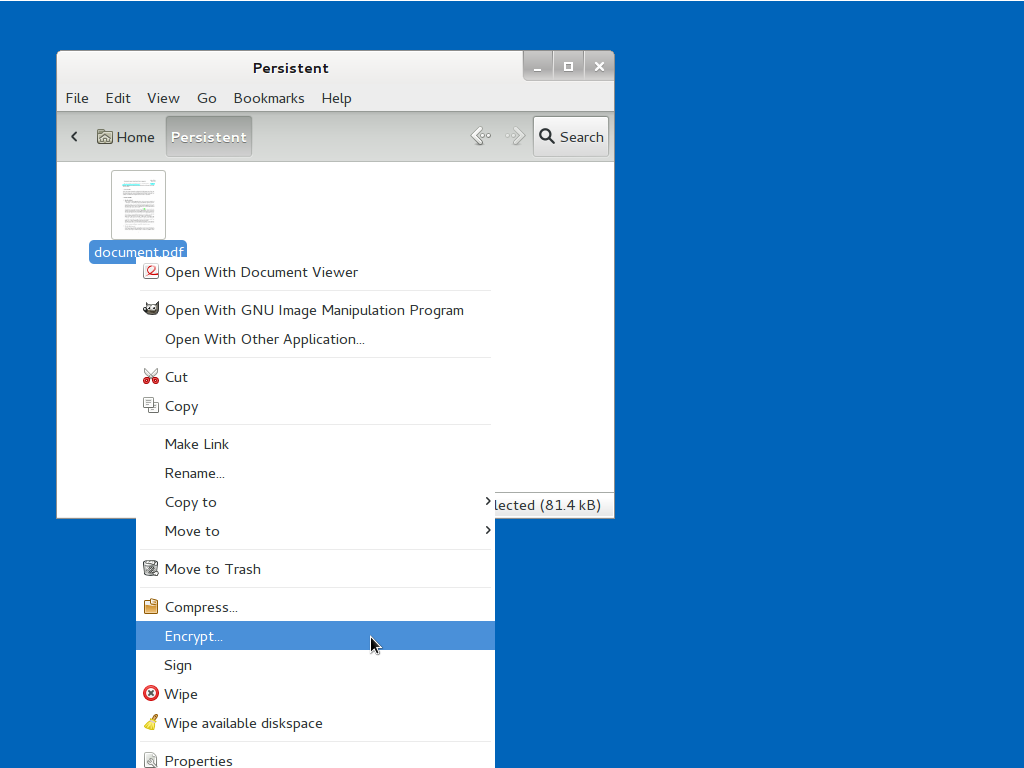The width and height of the screenshot is (1024, 768).
Task: Click the Copy pages icon
Action: 151,406
